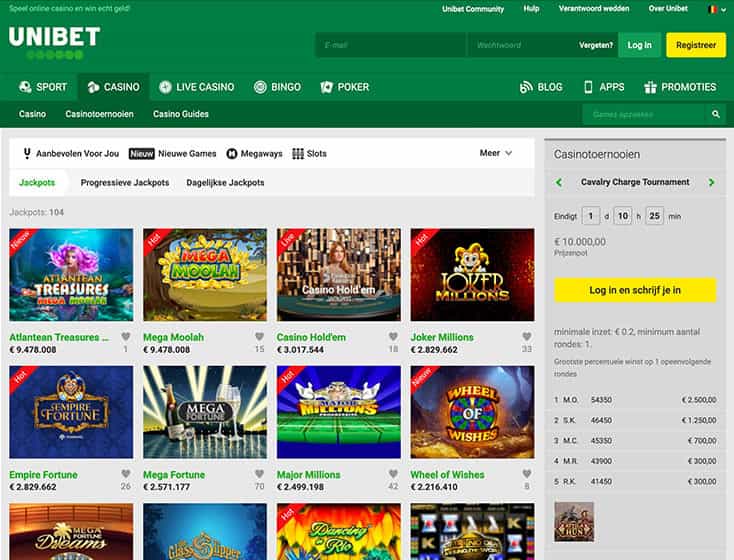Open Dancing in Rio game thumbnail
Viewport: 734px width, 560px height.
[339, 531]
